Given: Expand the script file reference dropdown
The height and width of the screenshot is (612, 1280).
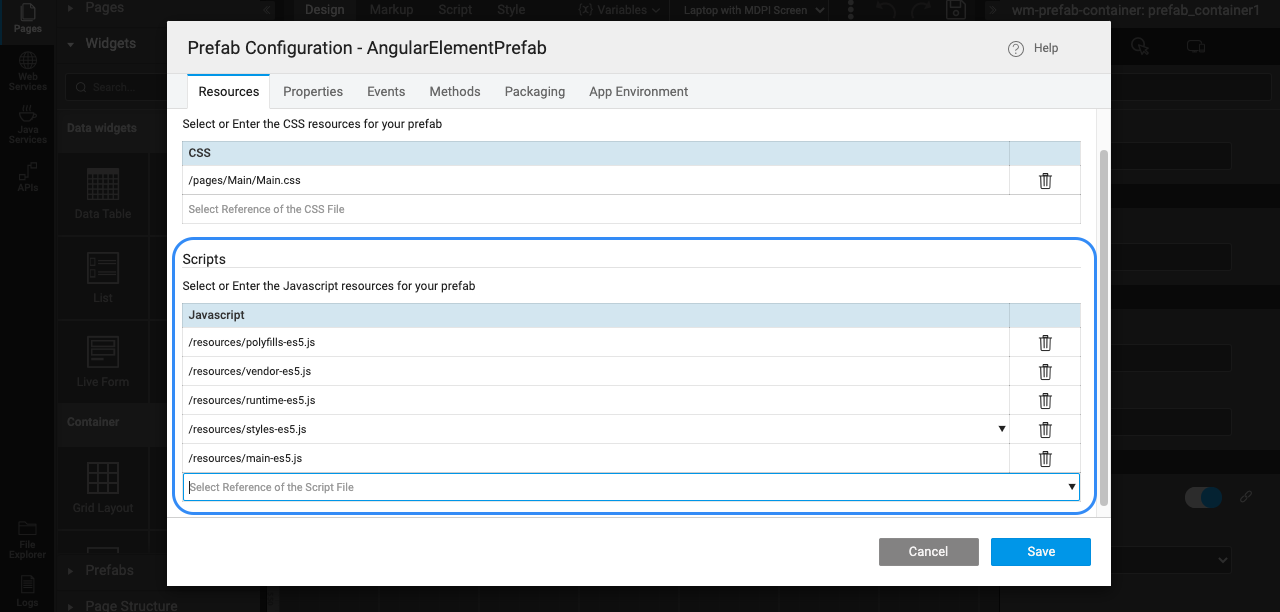Looking at the screenshot, I should point(1072,487).
